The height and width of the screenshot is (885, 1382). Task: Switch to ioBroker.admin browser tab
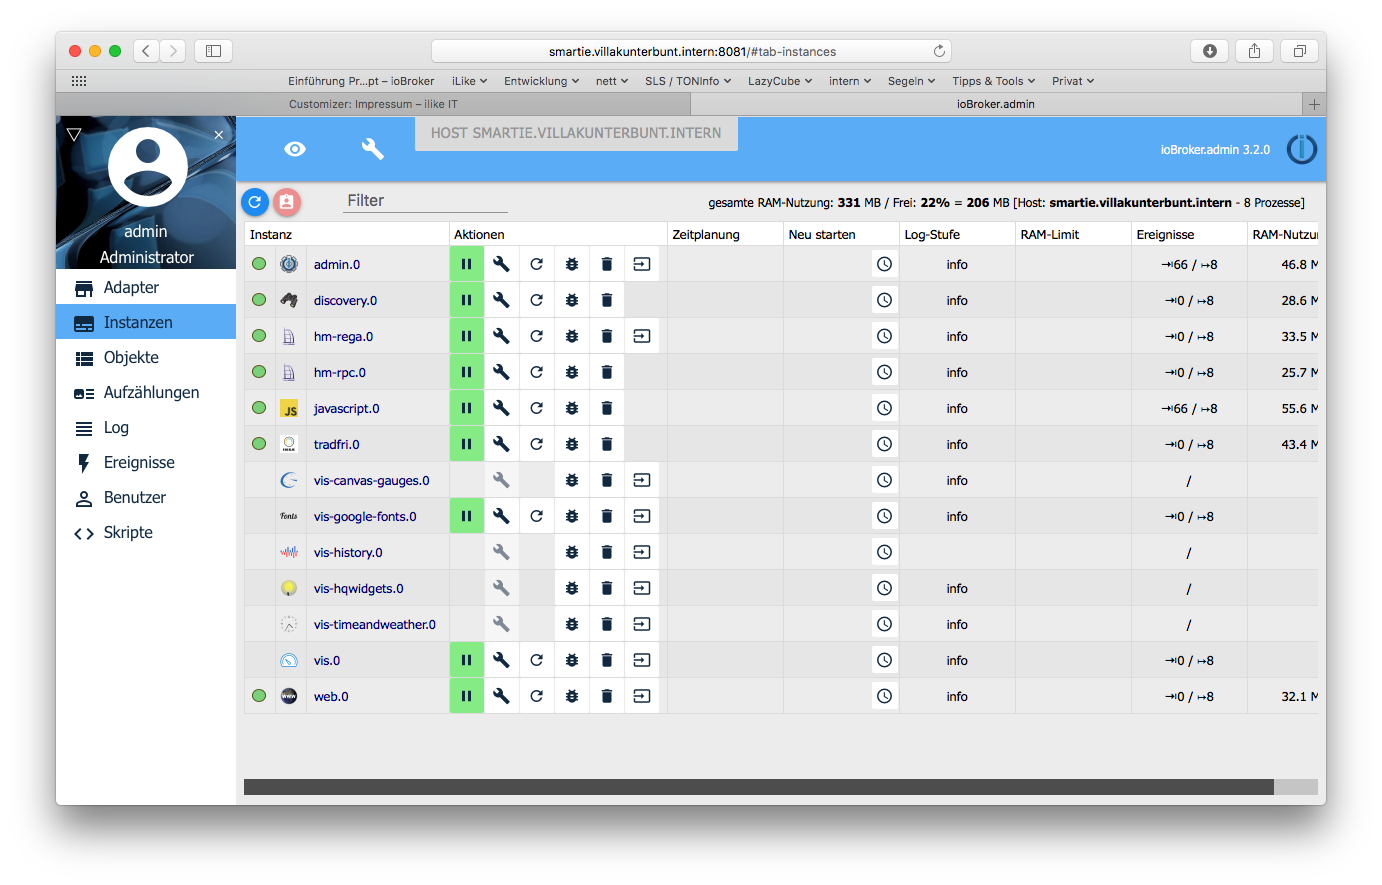996,104
